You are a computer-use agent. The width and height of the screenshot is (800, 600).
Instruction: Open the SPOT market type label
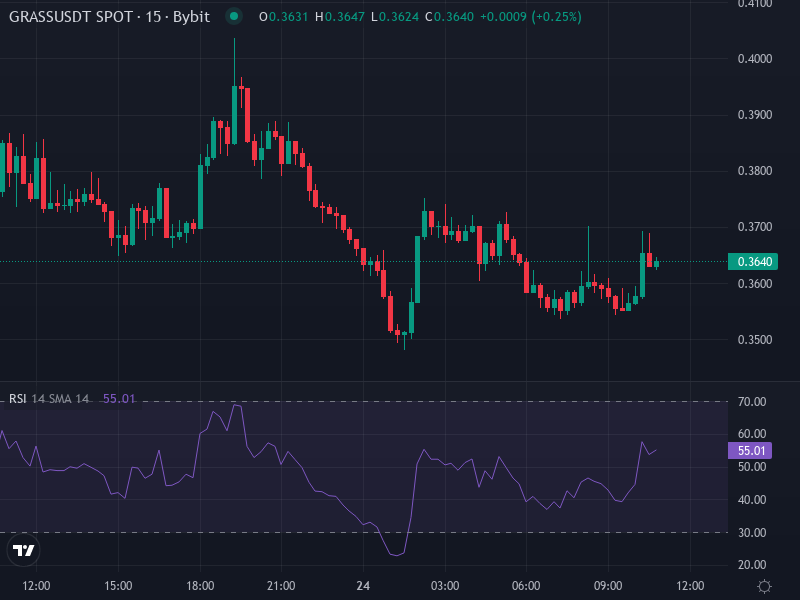113,16
